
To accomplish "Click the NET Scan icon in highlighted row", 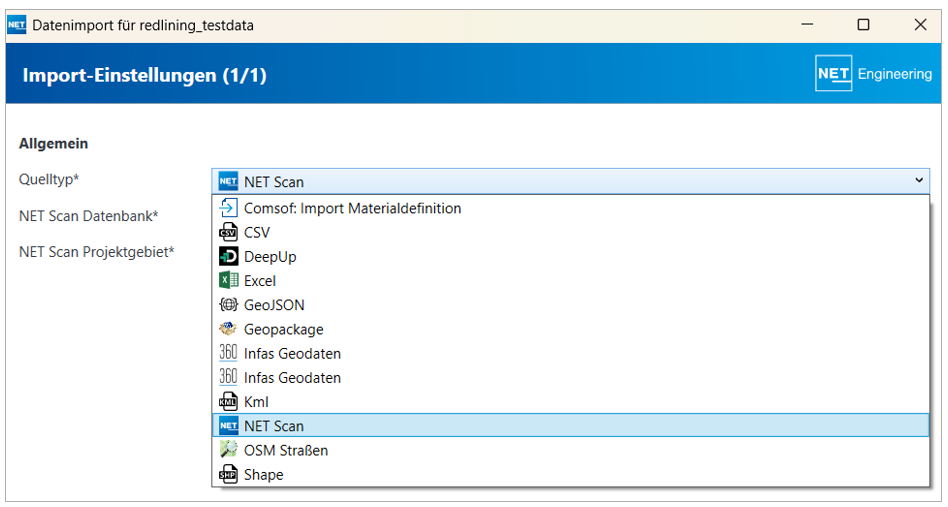I will tap(228, 425).
